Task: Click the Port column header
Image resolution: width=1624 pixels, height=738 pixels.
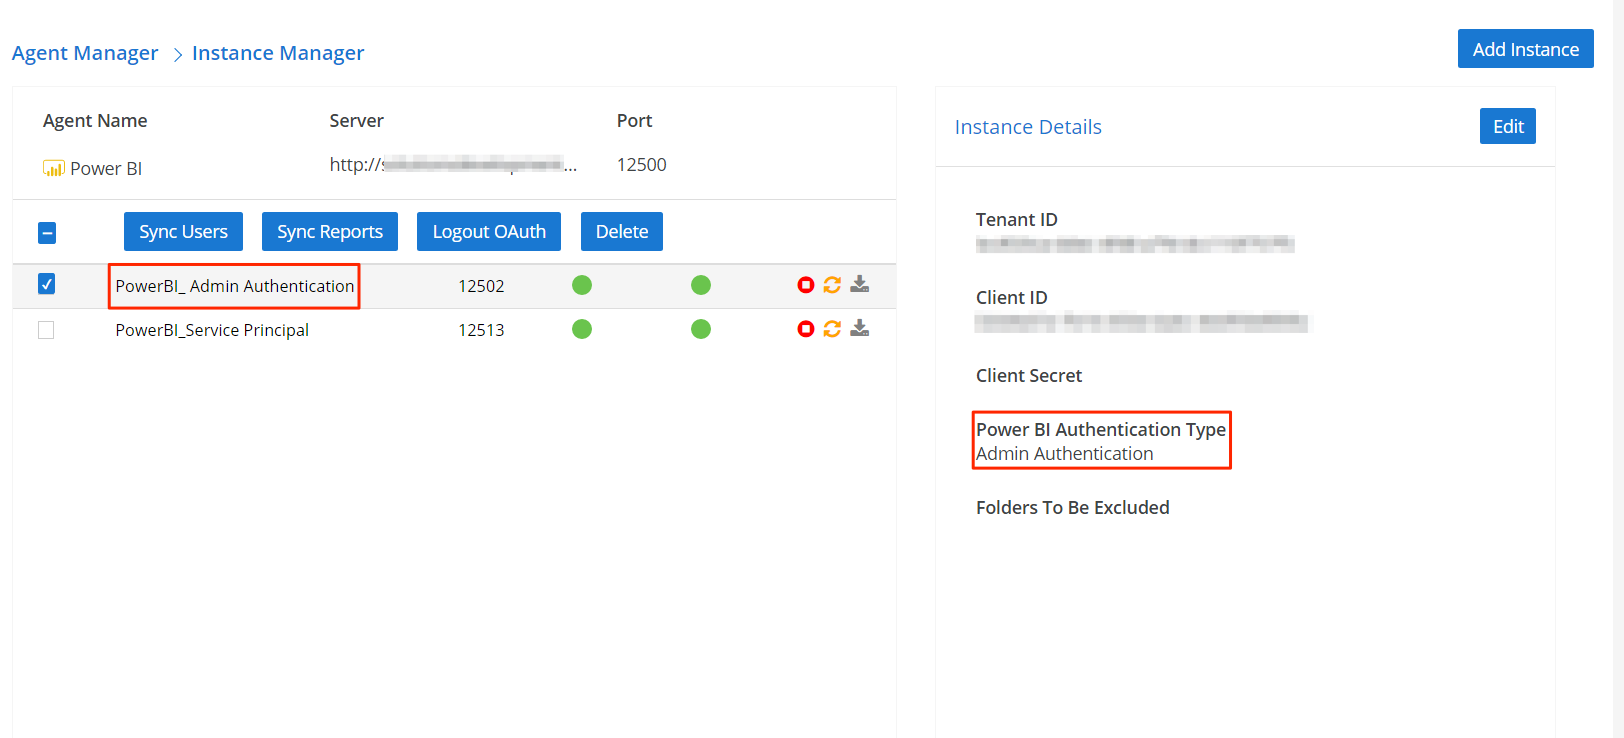Action: (x=635, y=121)
